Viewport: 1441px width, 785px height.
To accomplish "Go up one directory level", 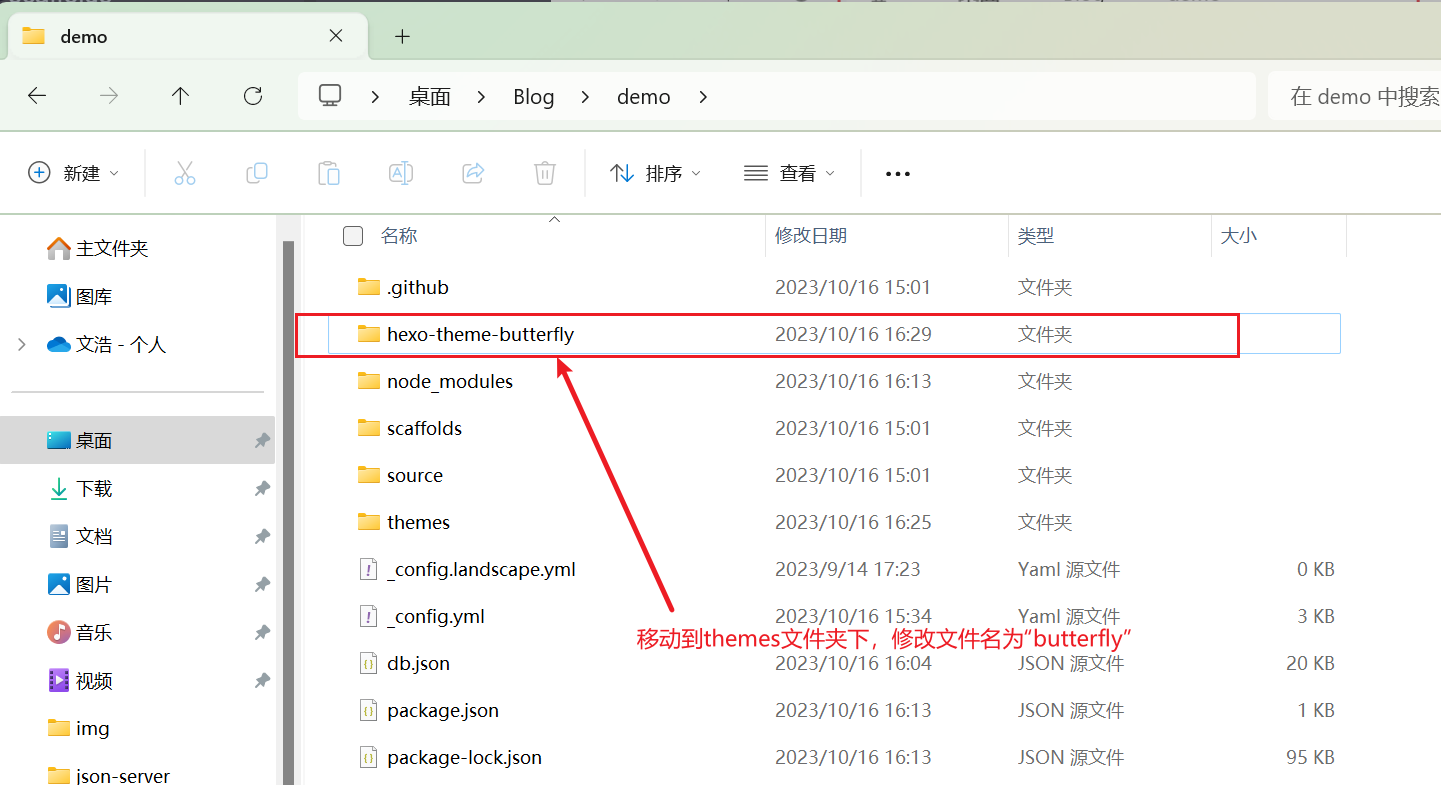I will pos(180,96).
